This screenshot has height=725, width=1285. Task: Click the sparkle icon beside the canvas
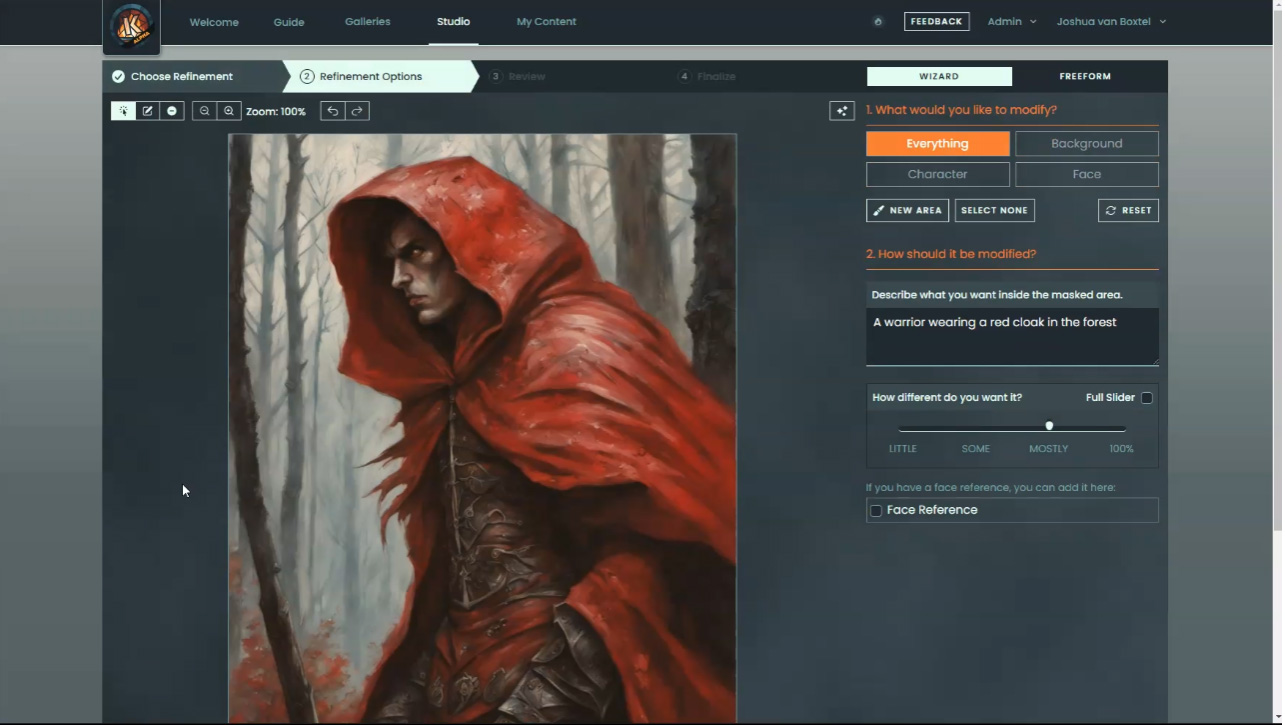point(842,111)
